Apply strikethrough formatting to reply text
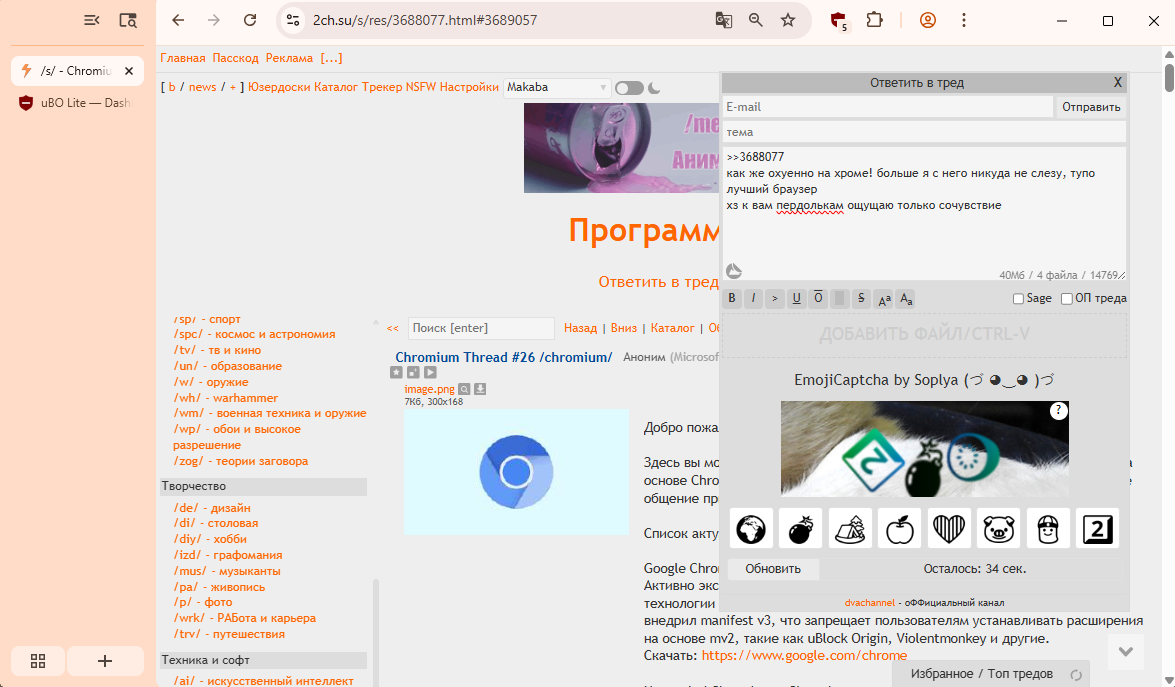 point(861,298)
